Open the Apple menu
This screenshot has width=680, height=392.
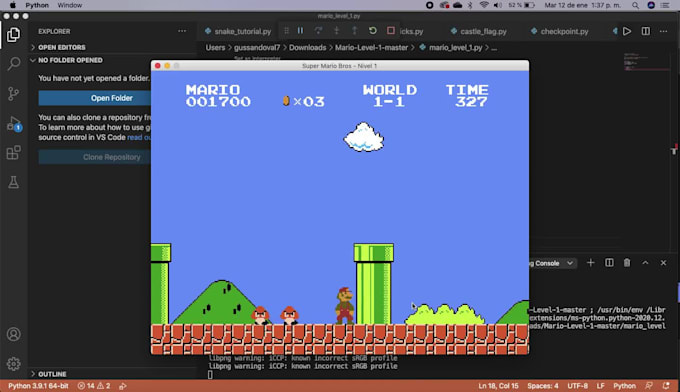(13, 5)
